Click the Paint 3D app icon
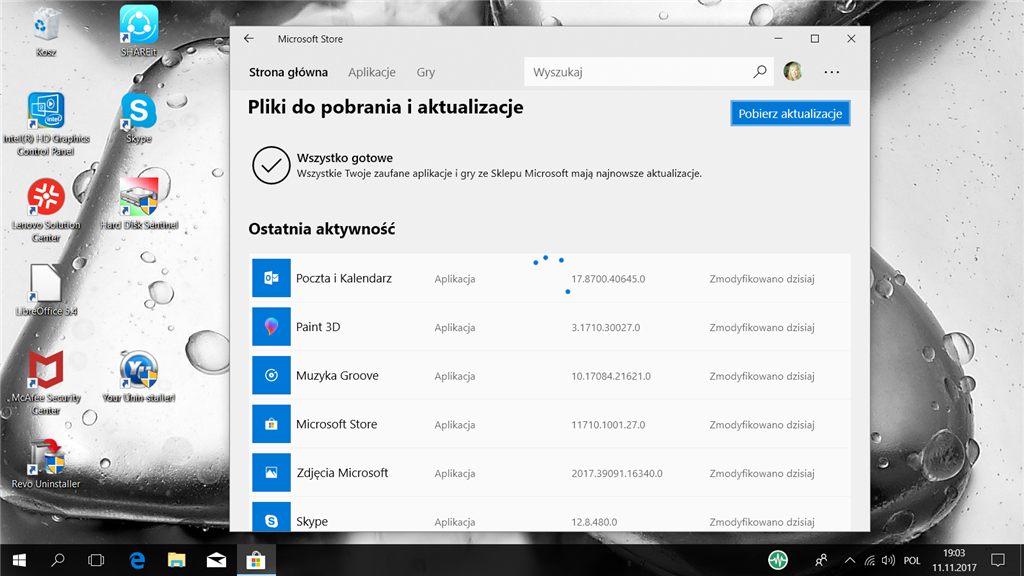This screenshot has width=1024, height=576. tap(271, 327)
